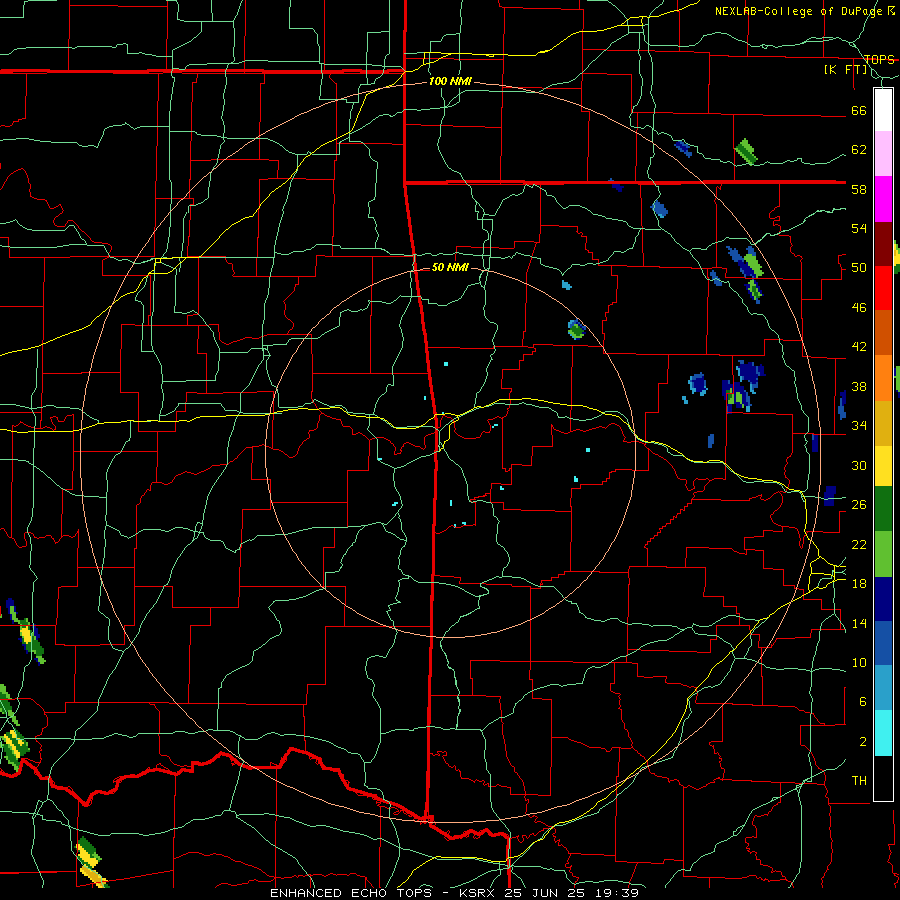The height and width of the screenshot is (900, 900).
Task: Select the dark red legend color band
Action: pyautogui.click(x=883, y=243)
